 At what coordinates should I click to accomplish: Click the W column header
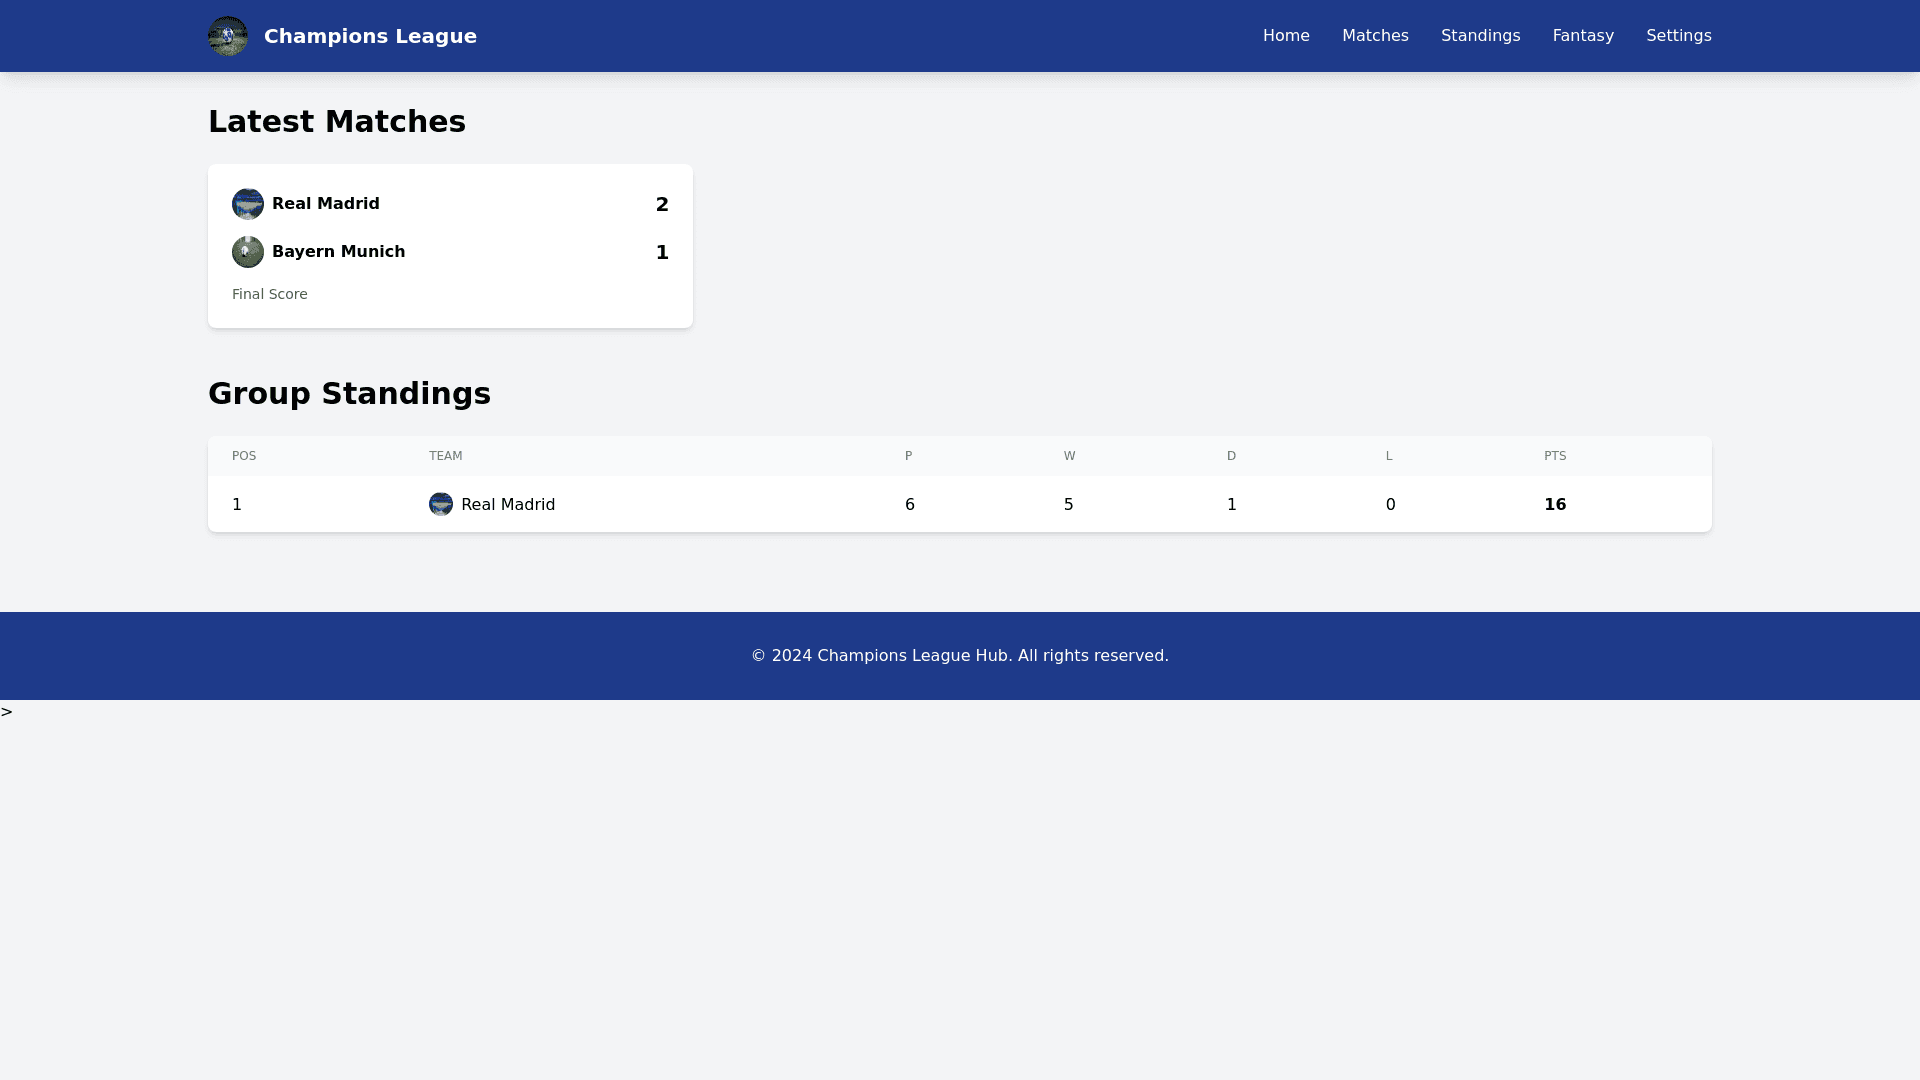1069,456
